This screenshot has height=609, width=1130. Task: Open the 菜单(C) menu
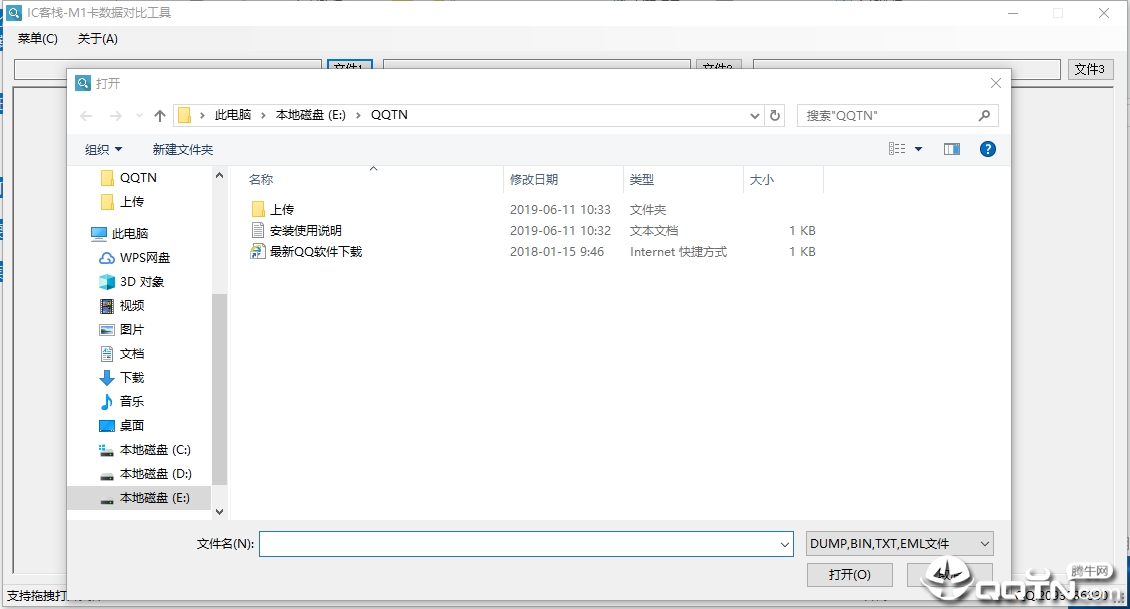pyautogui.click(x=37, y=39)
